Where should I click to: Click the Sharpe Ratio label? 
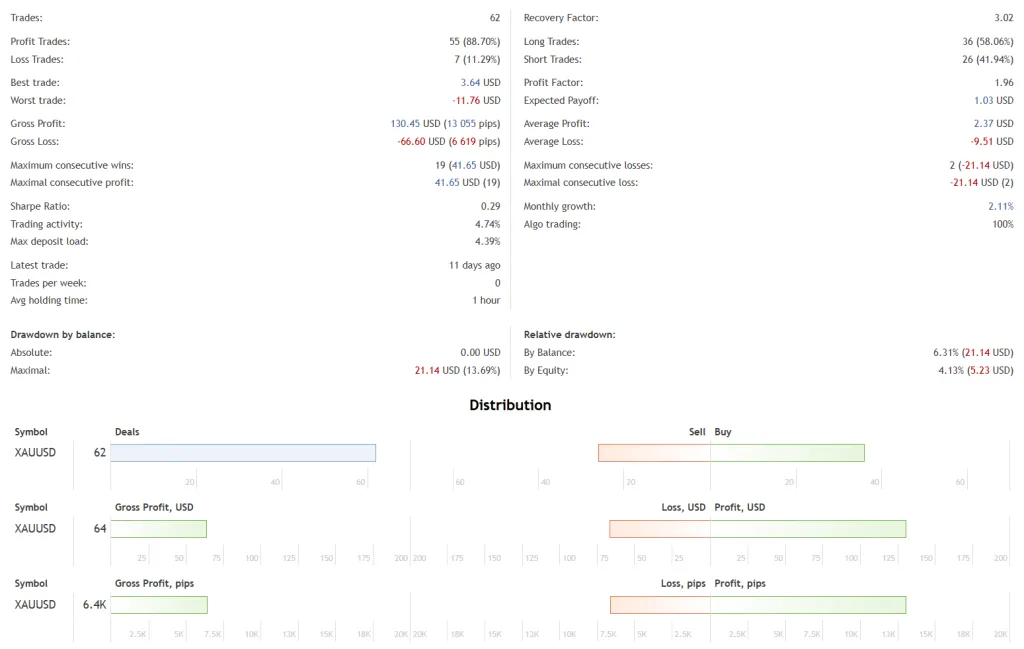40,206
